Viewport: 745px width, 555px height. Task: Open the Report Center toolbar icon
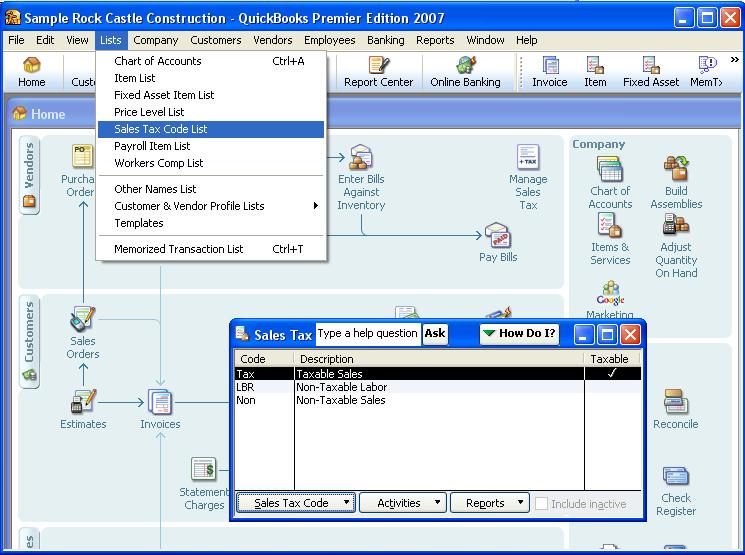(x=378, y=71)
